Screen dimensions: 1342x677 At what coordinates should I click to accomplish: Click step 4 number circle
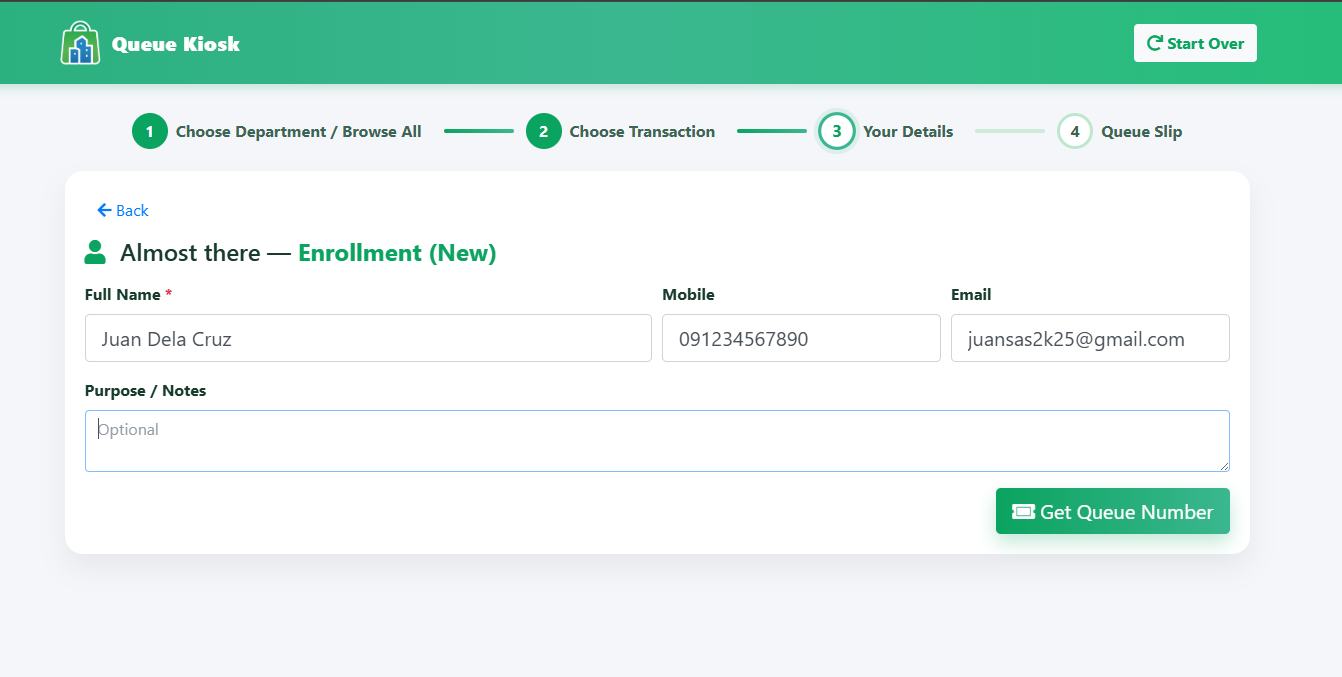tap(1075, 131)
